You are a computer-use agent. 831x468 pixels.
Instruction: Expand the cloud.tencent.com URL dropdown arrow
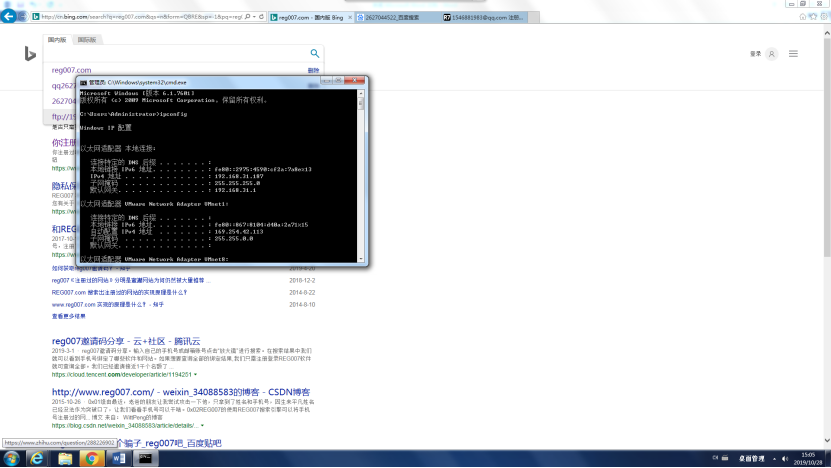[x=196, y=375]
